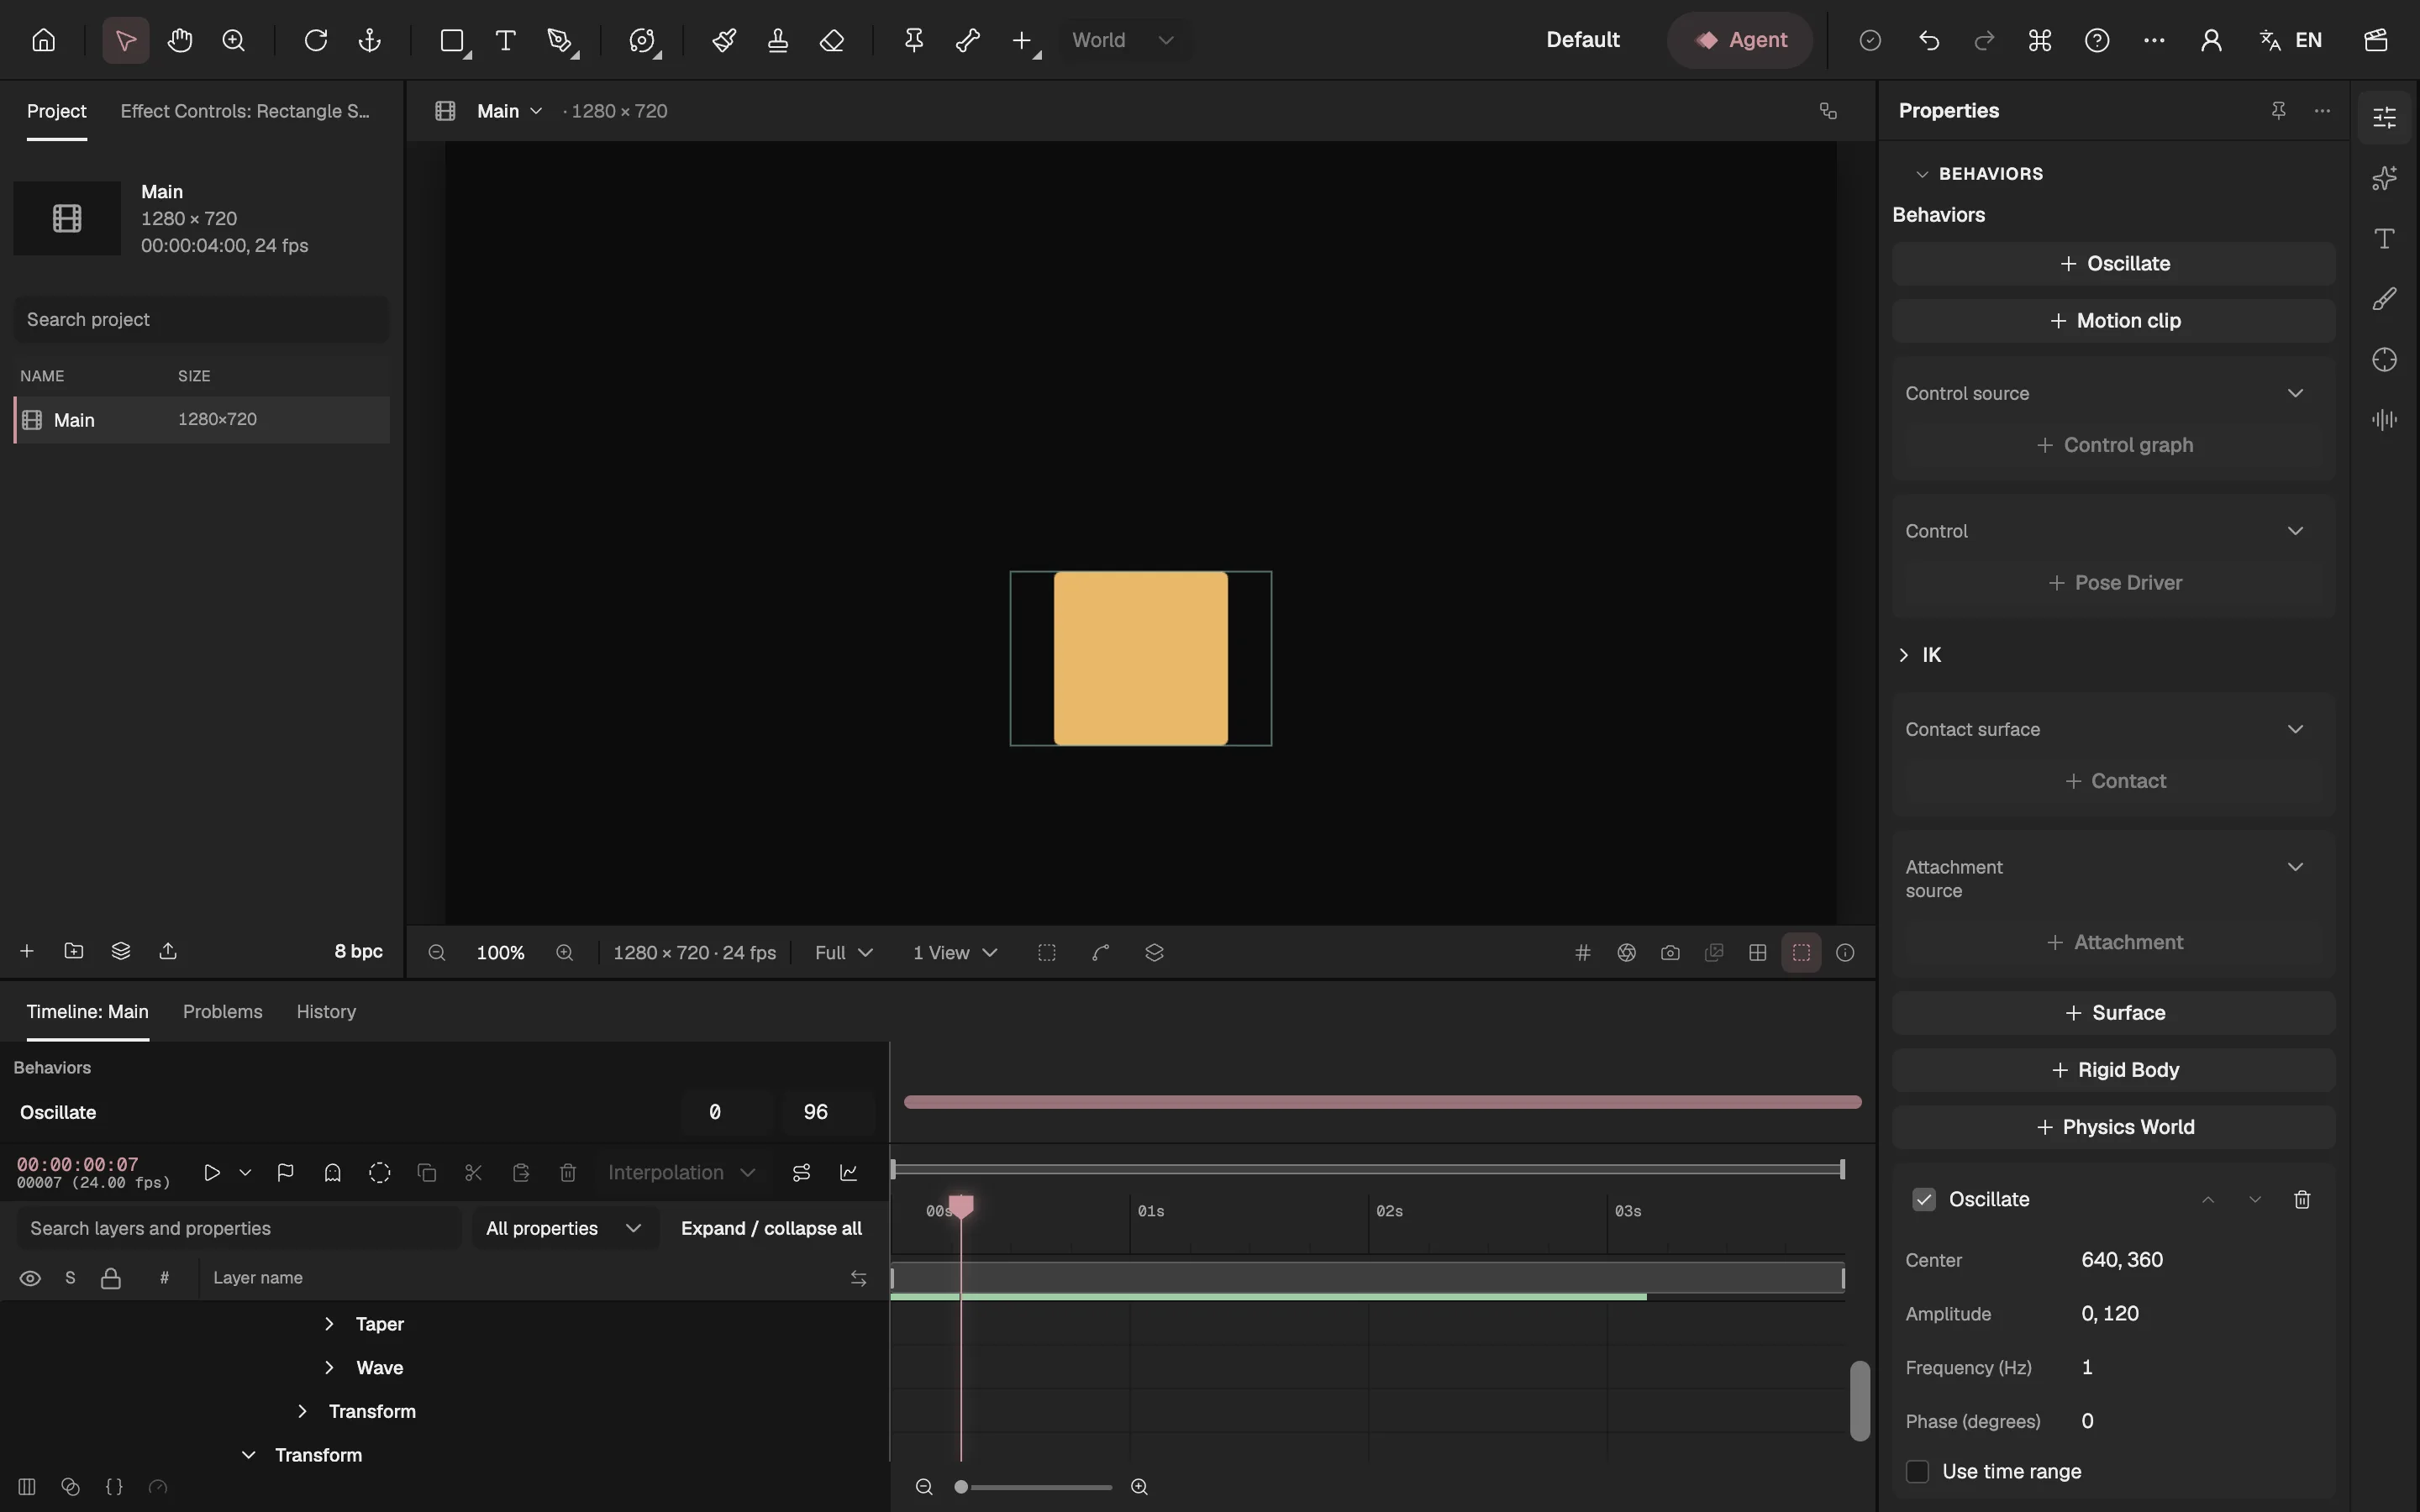Screen dimensions: 2420x1512
Task: Expand the Taper property group
Action: point(329,1323)
